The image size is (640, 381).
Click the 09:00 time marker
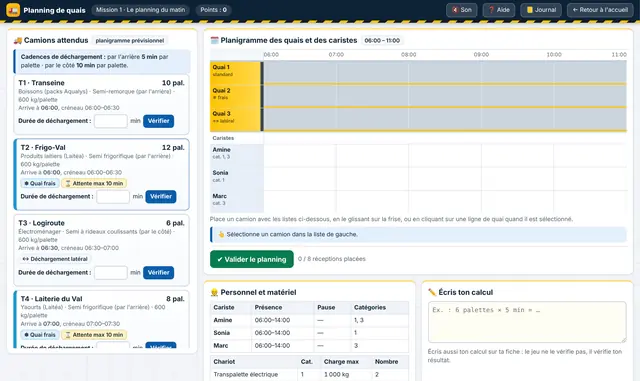481,54
